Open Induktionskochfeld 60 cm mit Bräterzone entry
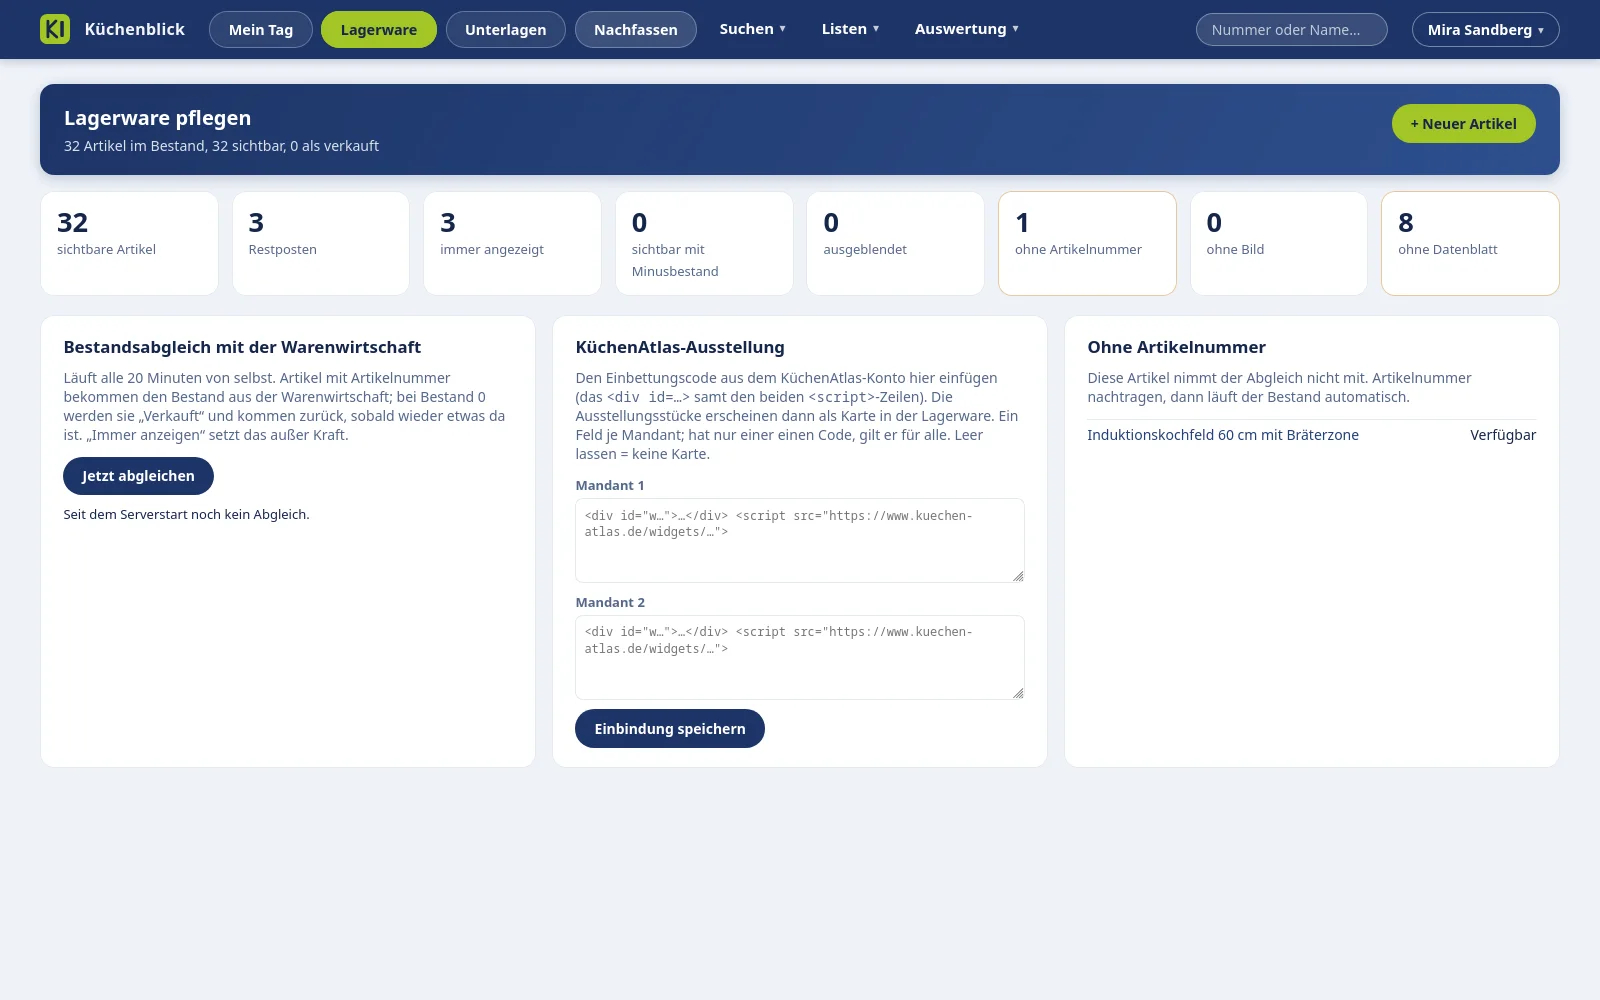This screenshot has width=1600, height=1000. (x=1223, y=435)
